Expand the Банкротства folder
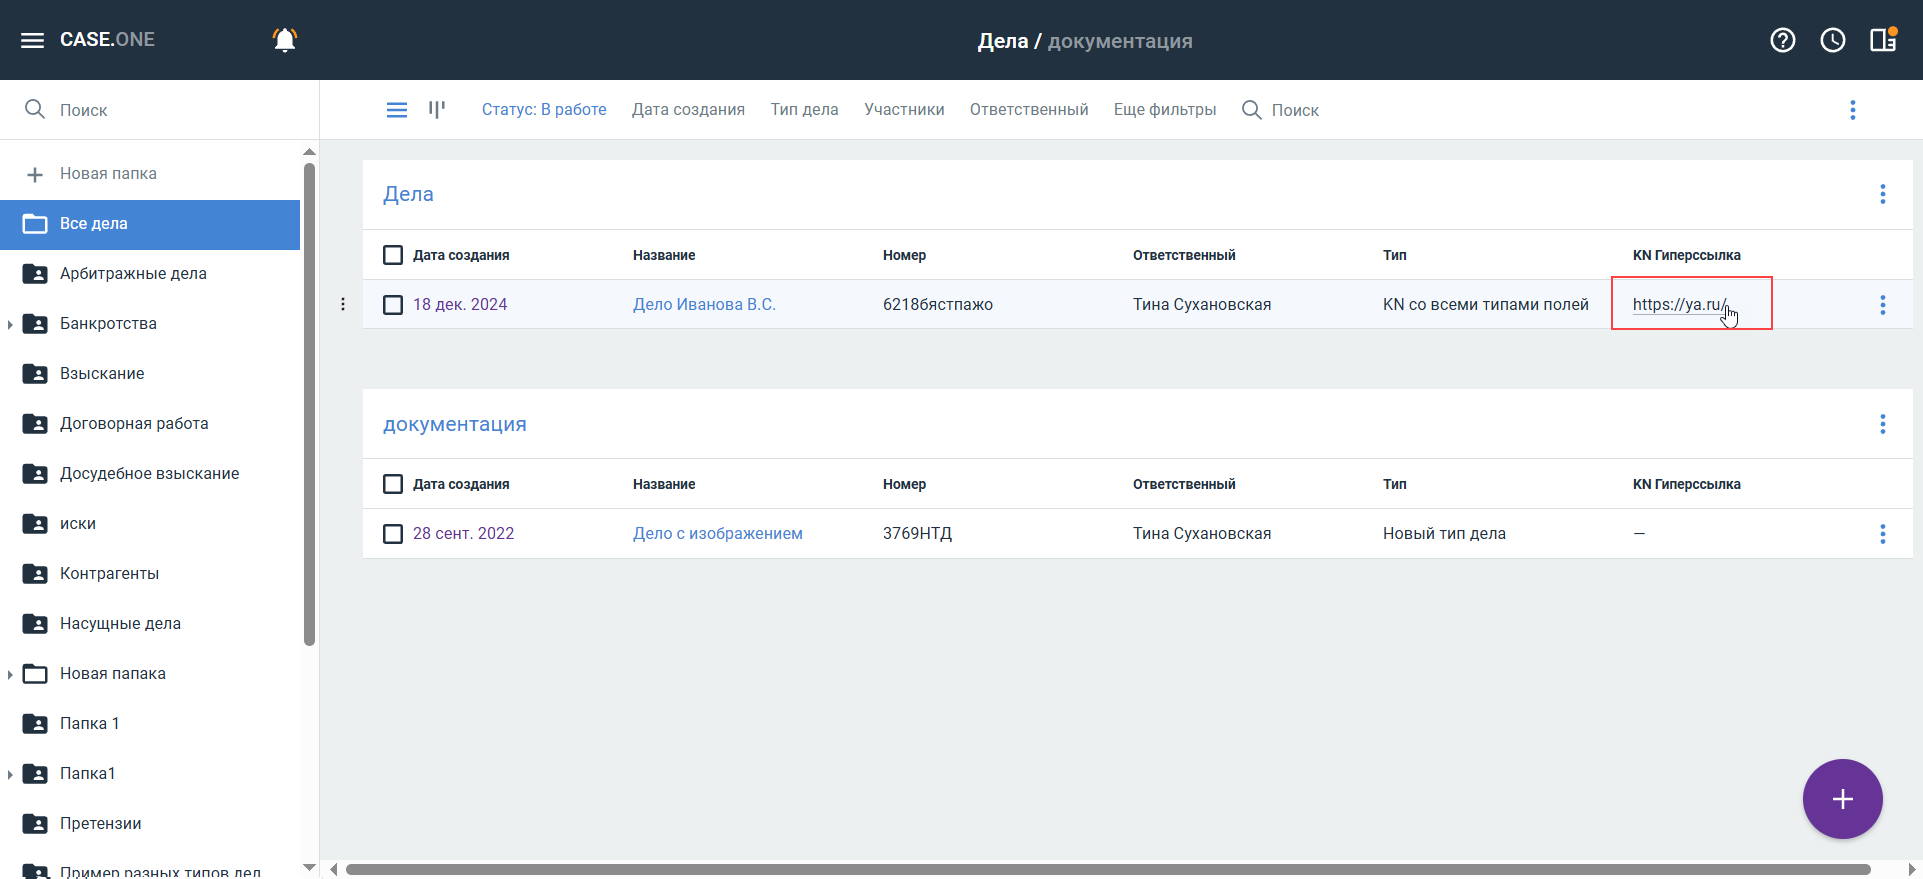1923x879 pixels. (x=10, y=324)
